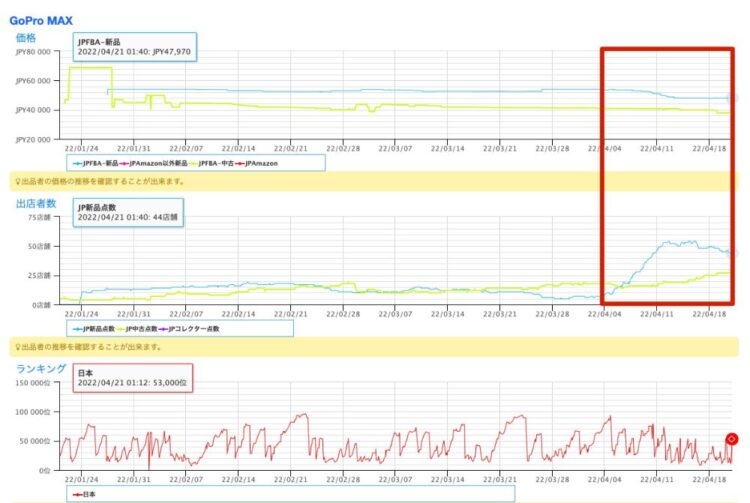Toggle JP中古点数 series in seller legend
Screen dimensions: 750x503
pos(137,328)
